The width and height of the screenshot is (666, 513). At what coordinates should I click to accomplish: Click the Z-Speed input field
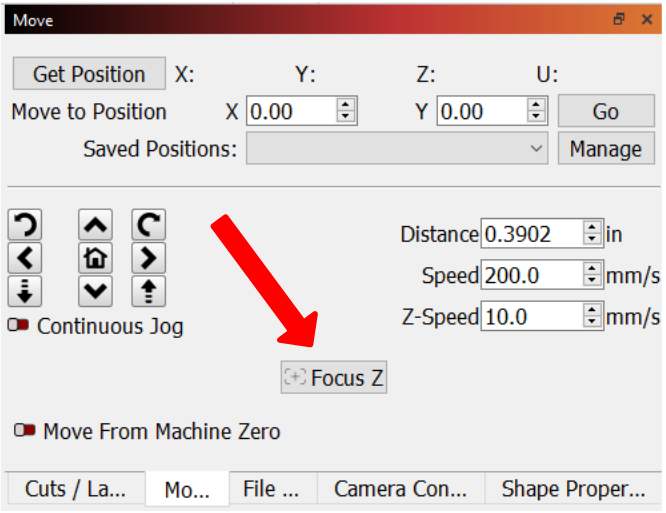point(532,316)
